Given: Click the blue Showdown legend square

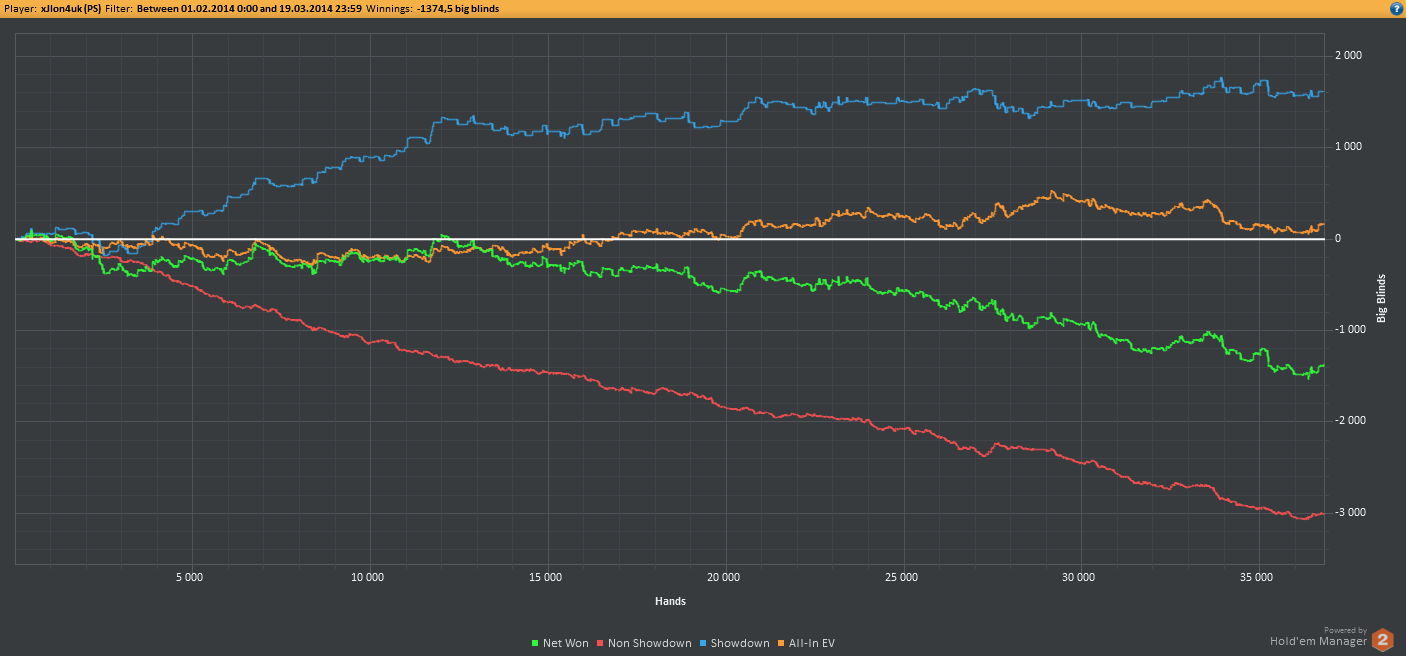Looking at the screenshot, I should 703,643.
